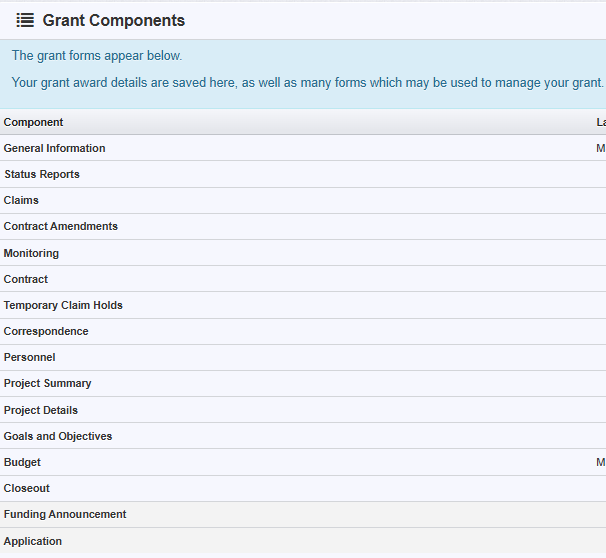
Task: Open the Personnel component
Action: (29, 357)
